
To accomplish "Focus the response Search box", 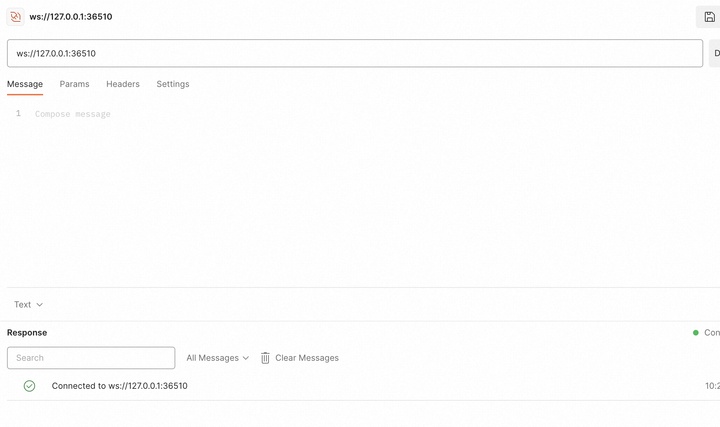I will (x=91, y=358).
